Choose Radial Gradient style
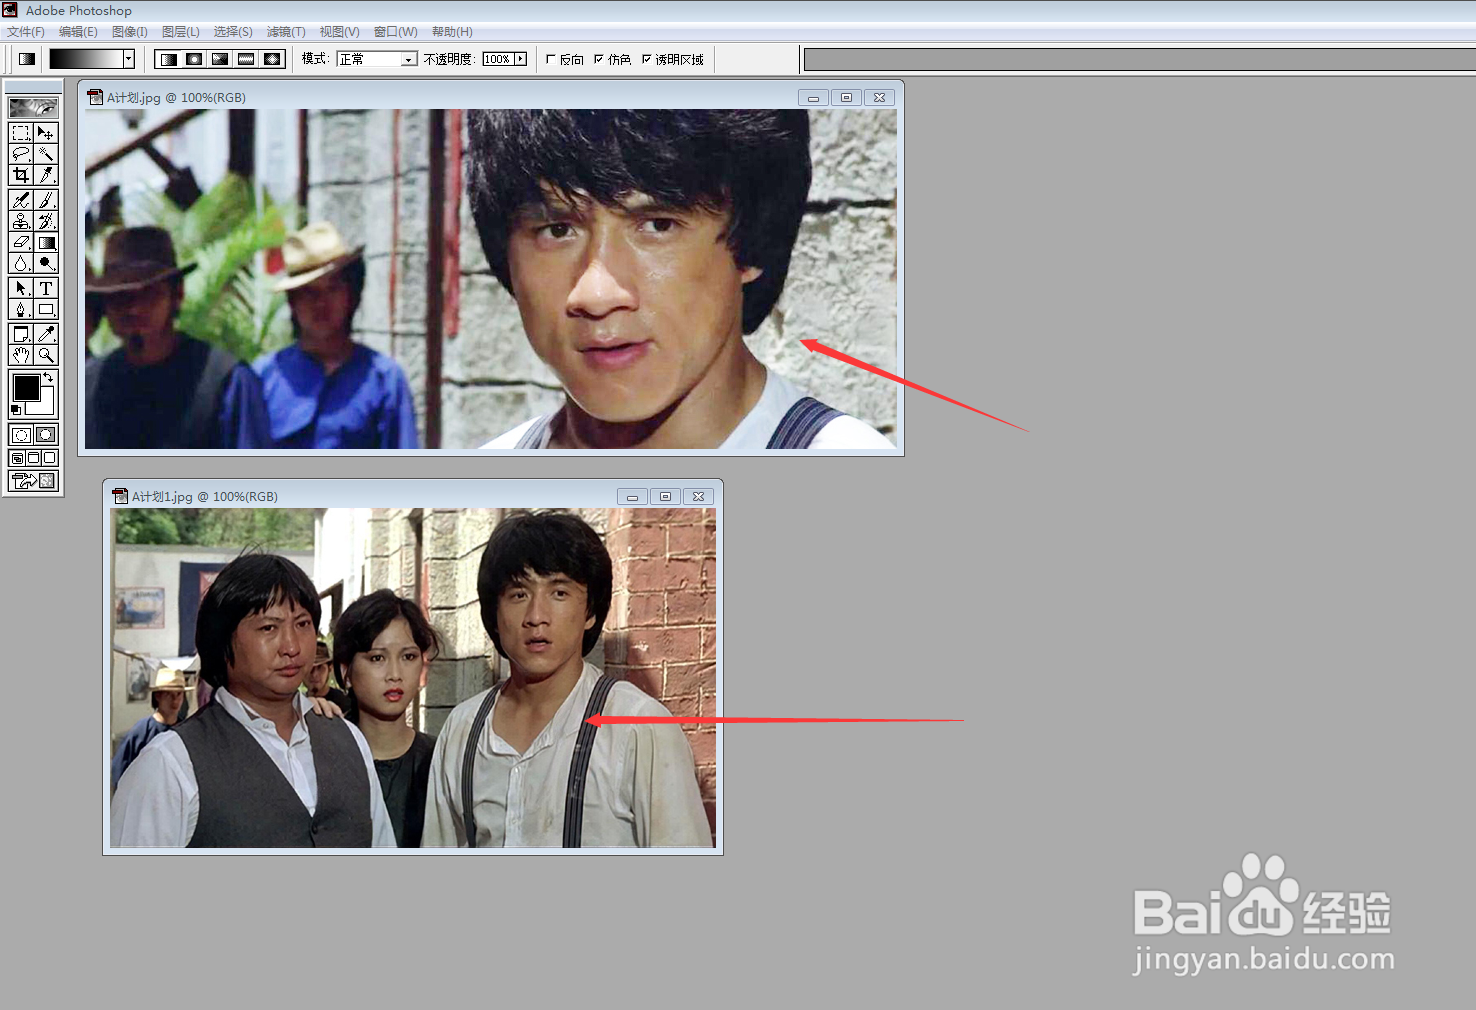 click(x=194, y=59)
